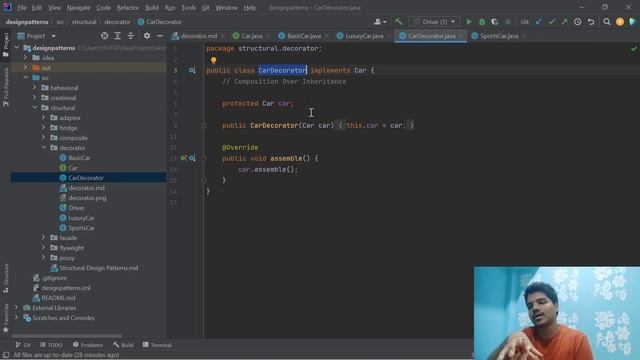This screenshot has height=360, width=640.
Task: Open the Git tool window button
Action: [x=23, y=345]
